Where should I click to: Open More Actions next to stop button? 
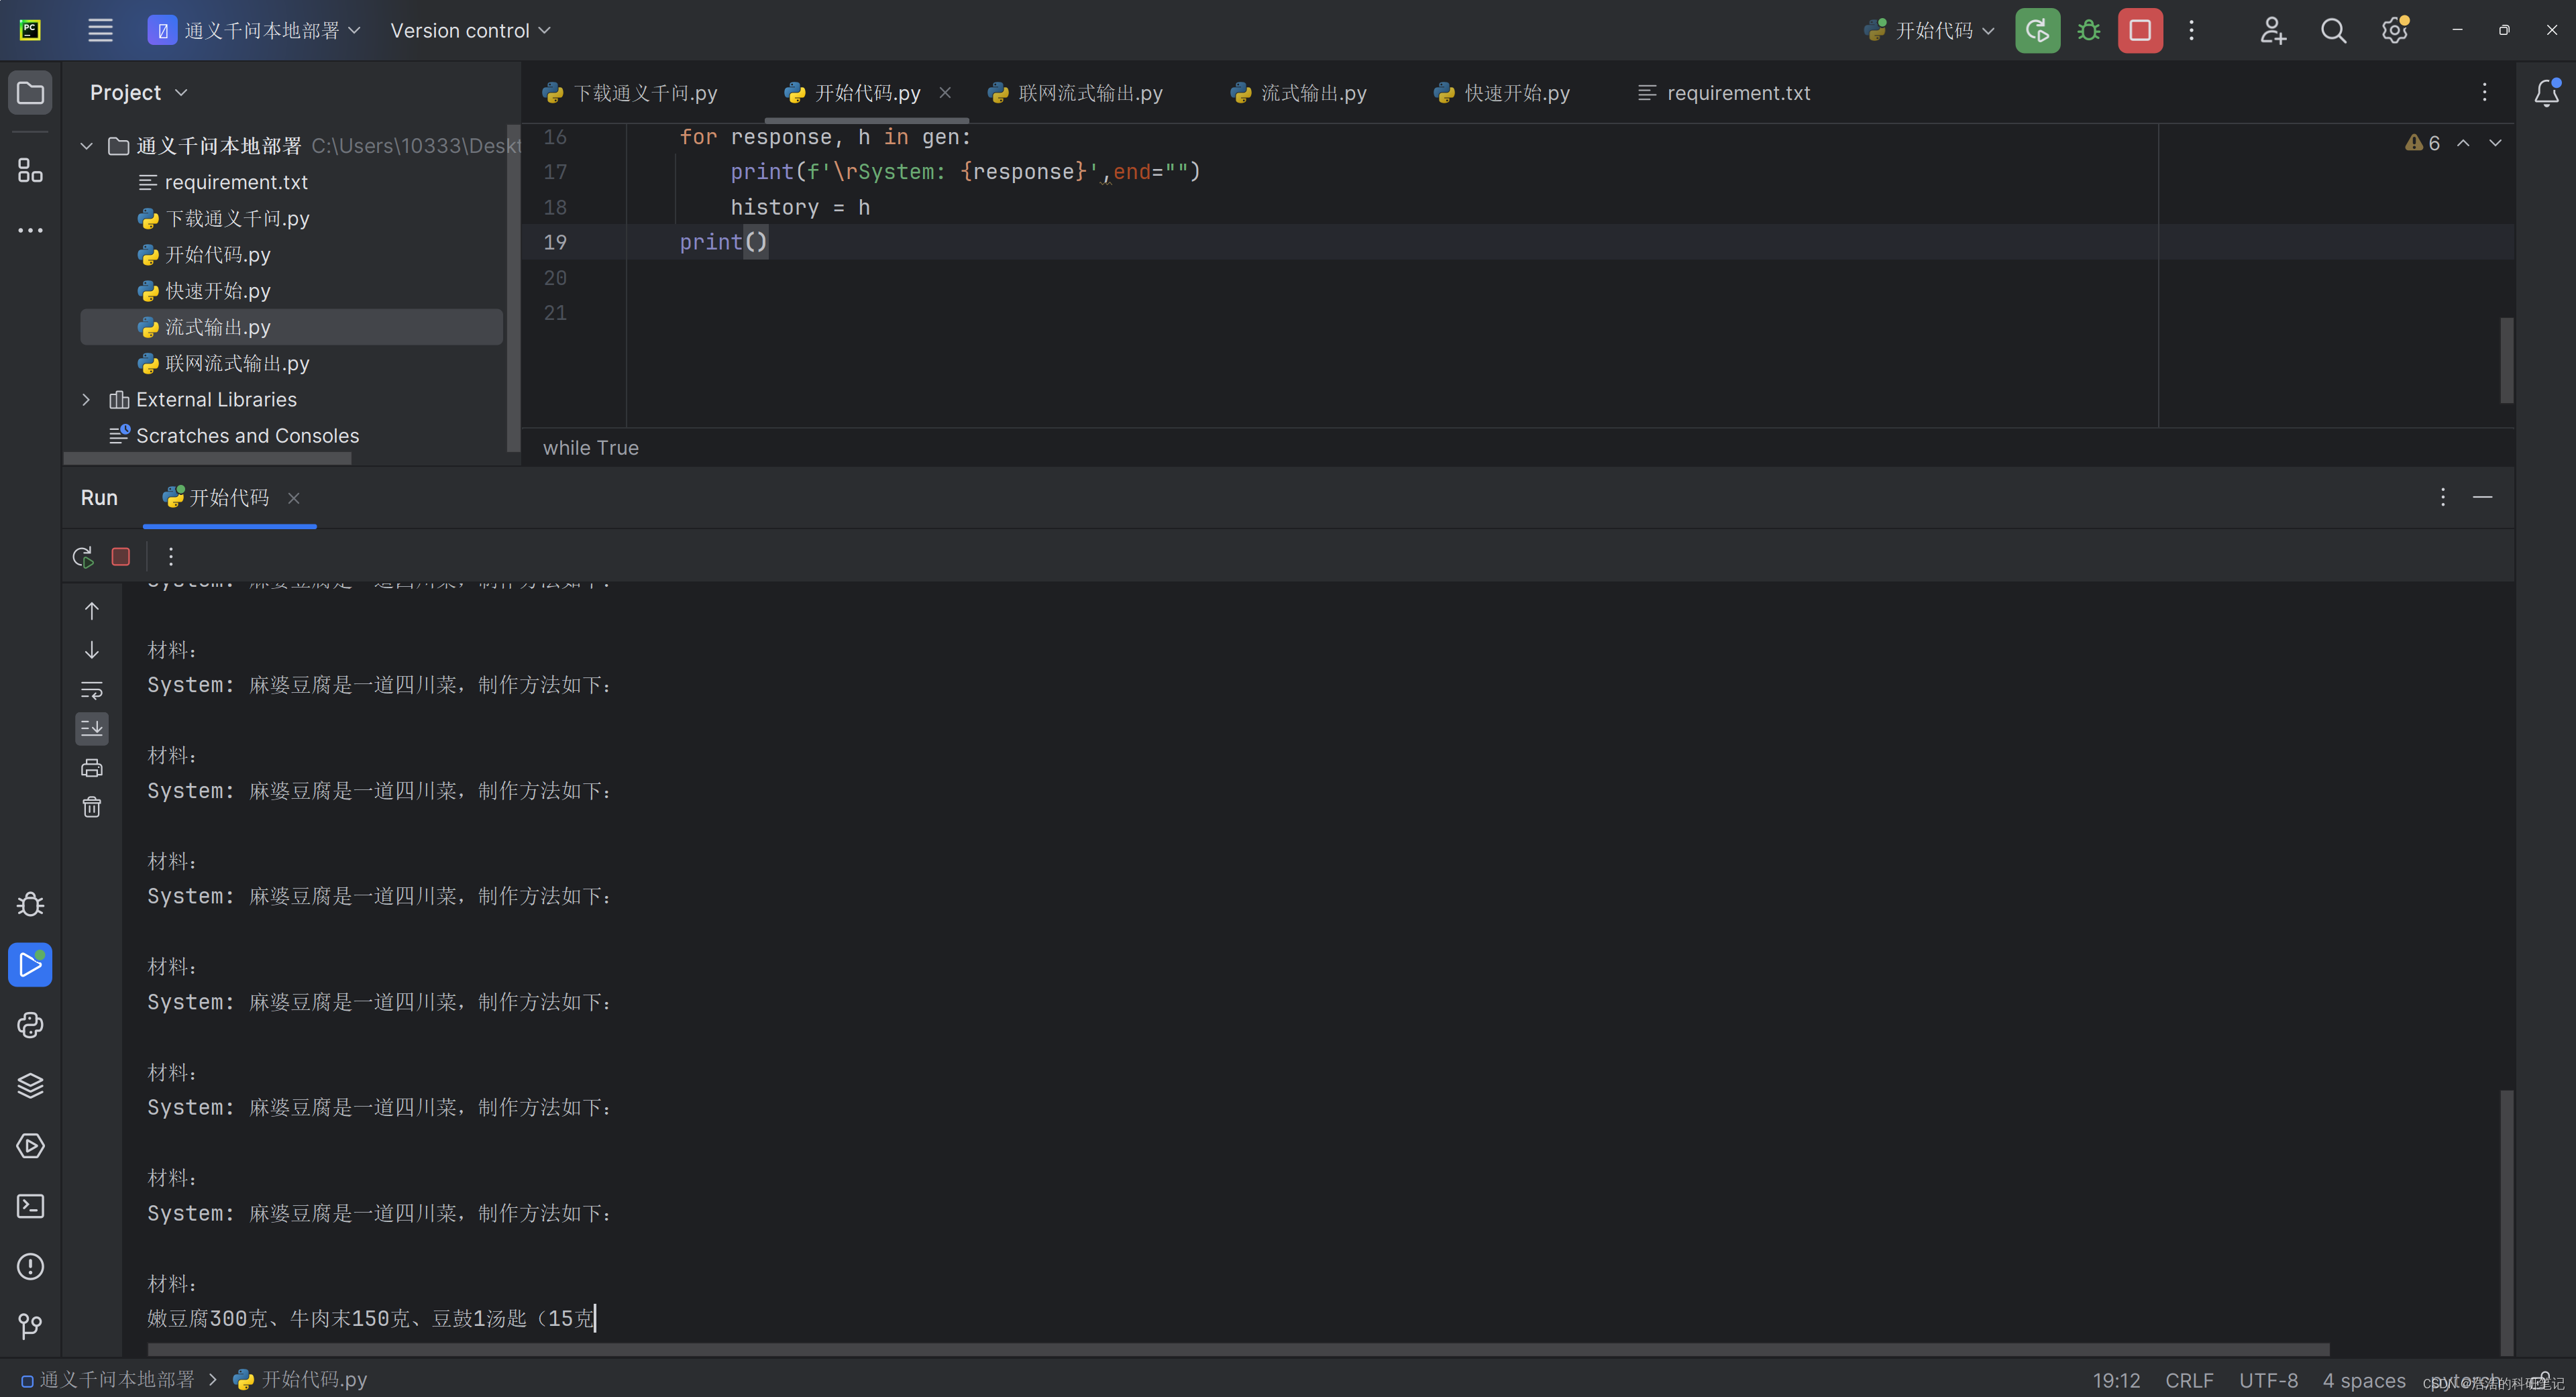click(2191, 30)
